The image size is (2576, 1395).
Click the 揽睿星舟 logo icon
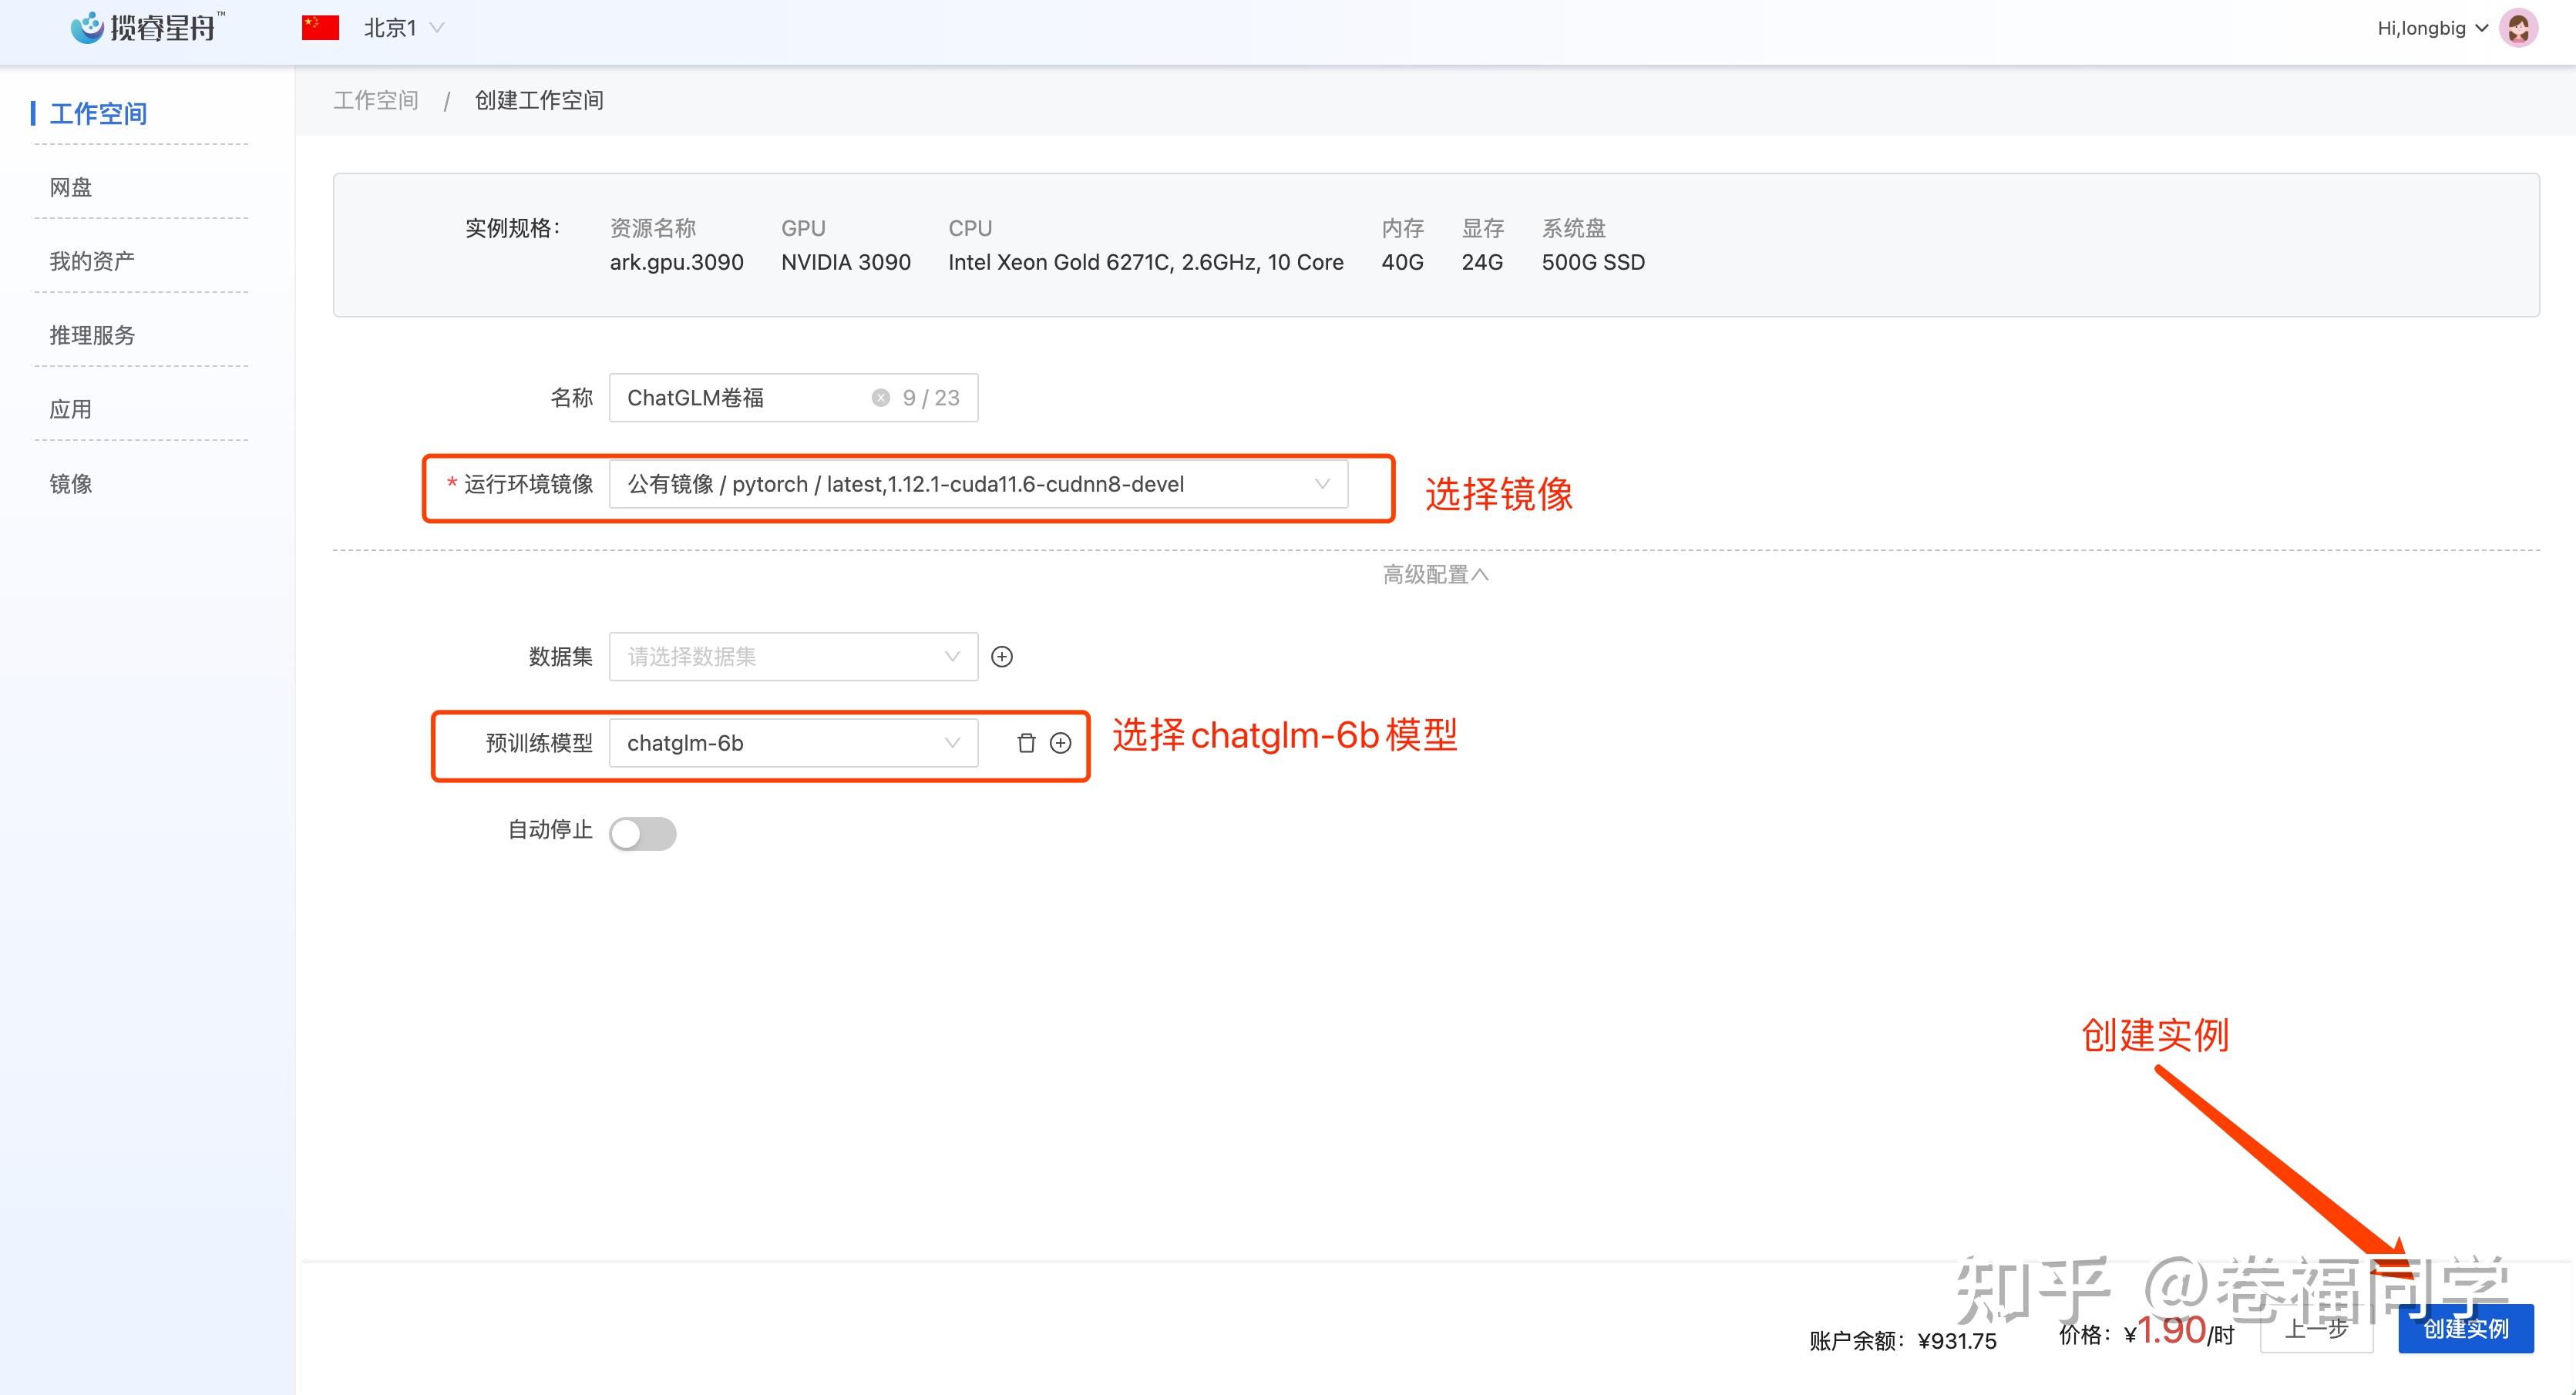point(88,27)
